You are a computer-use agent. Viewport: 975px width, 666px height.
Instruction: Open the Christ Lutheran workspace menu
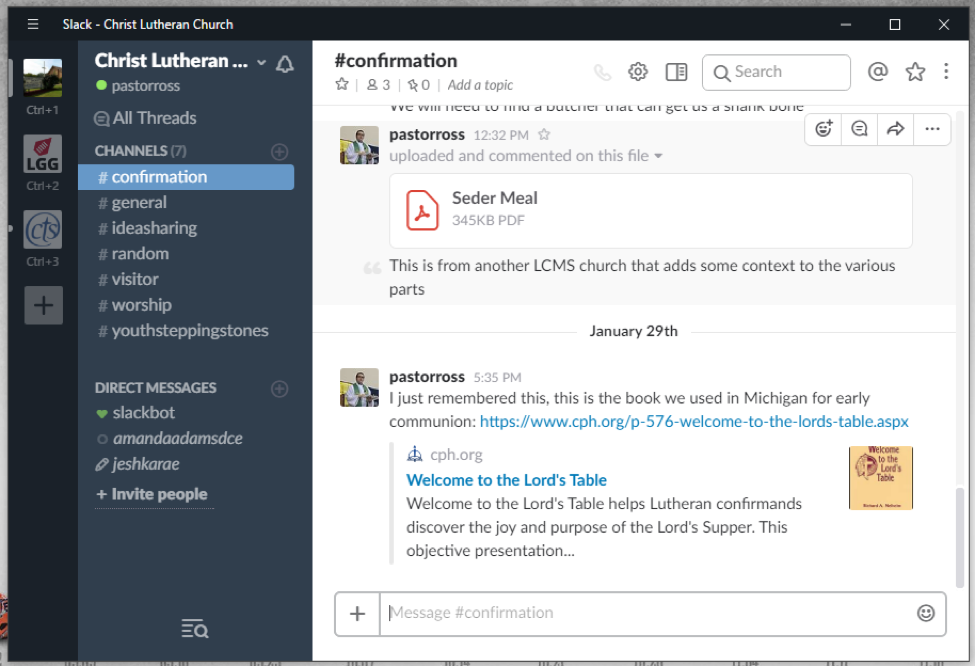pos(179,59)
